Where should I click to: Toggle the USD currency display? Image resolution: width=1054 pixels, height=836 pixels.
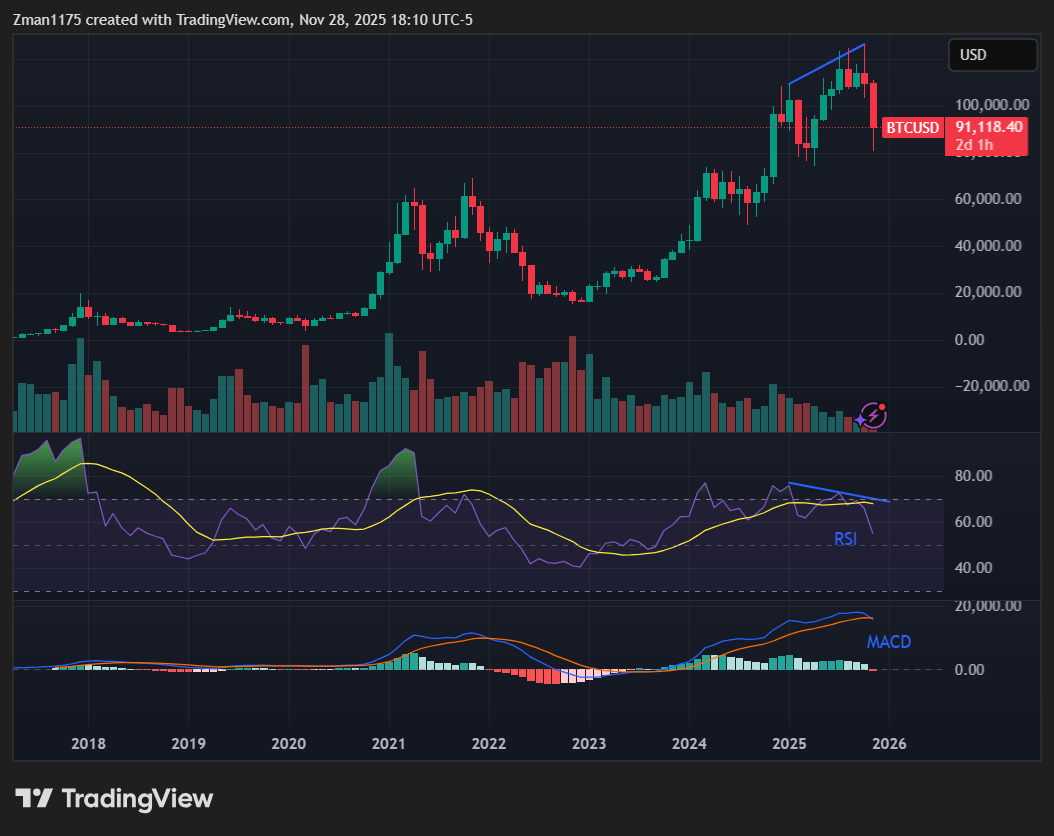(992, 55)
